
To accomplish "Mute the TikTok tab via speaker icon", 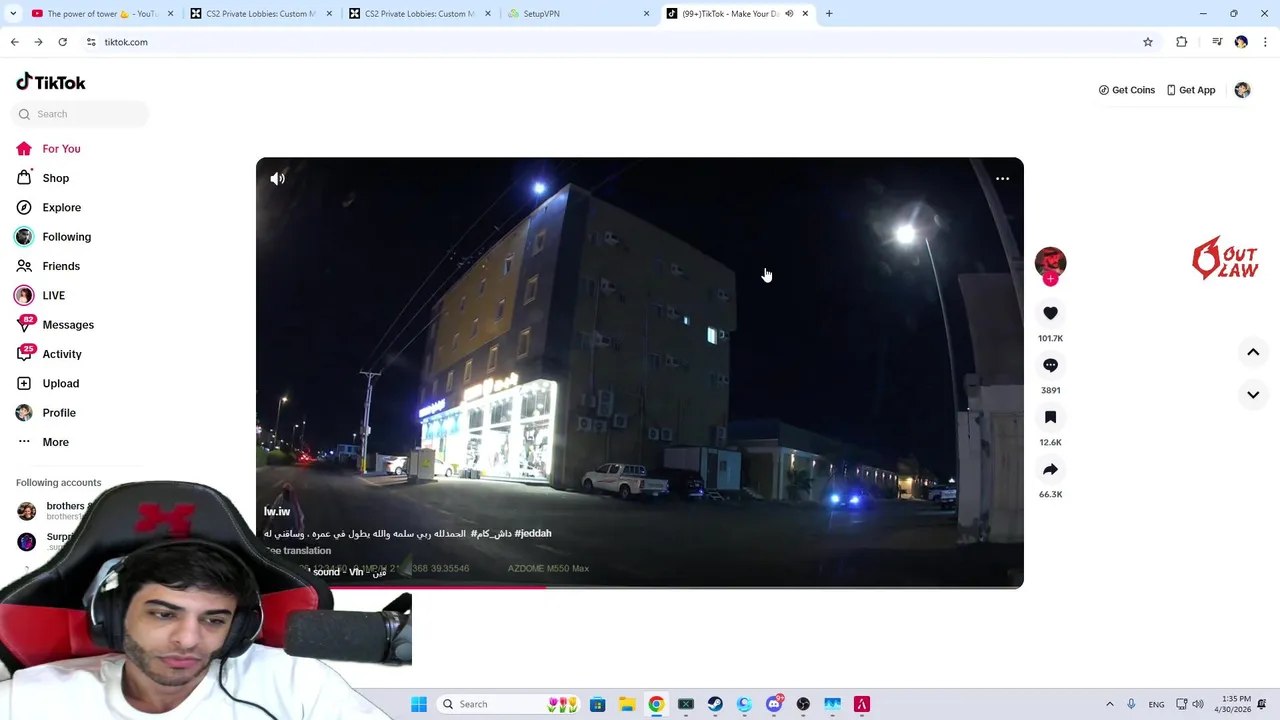I will pos(789,14).
